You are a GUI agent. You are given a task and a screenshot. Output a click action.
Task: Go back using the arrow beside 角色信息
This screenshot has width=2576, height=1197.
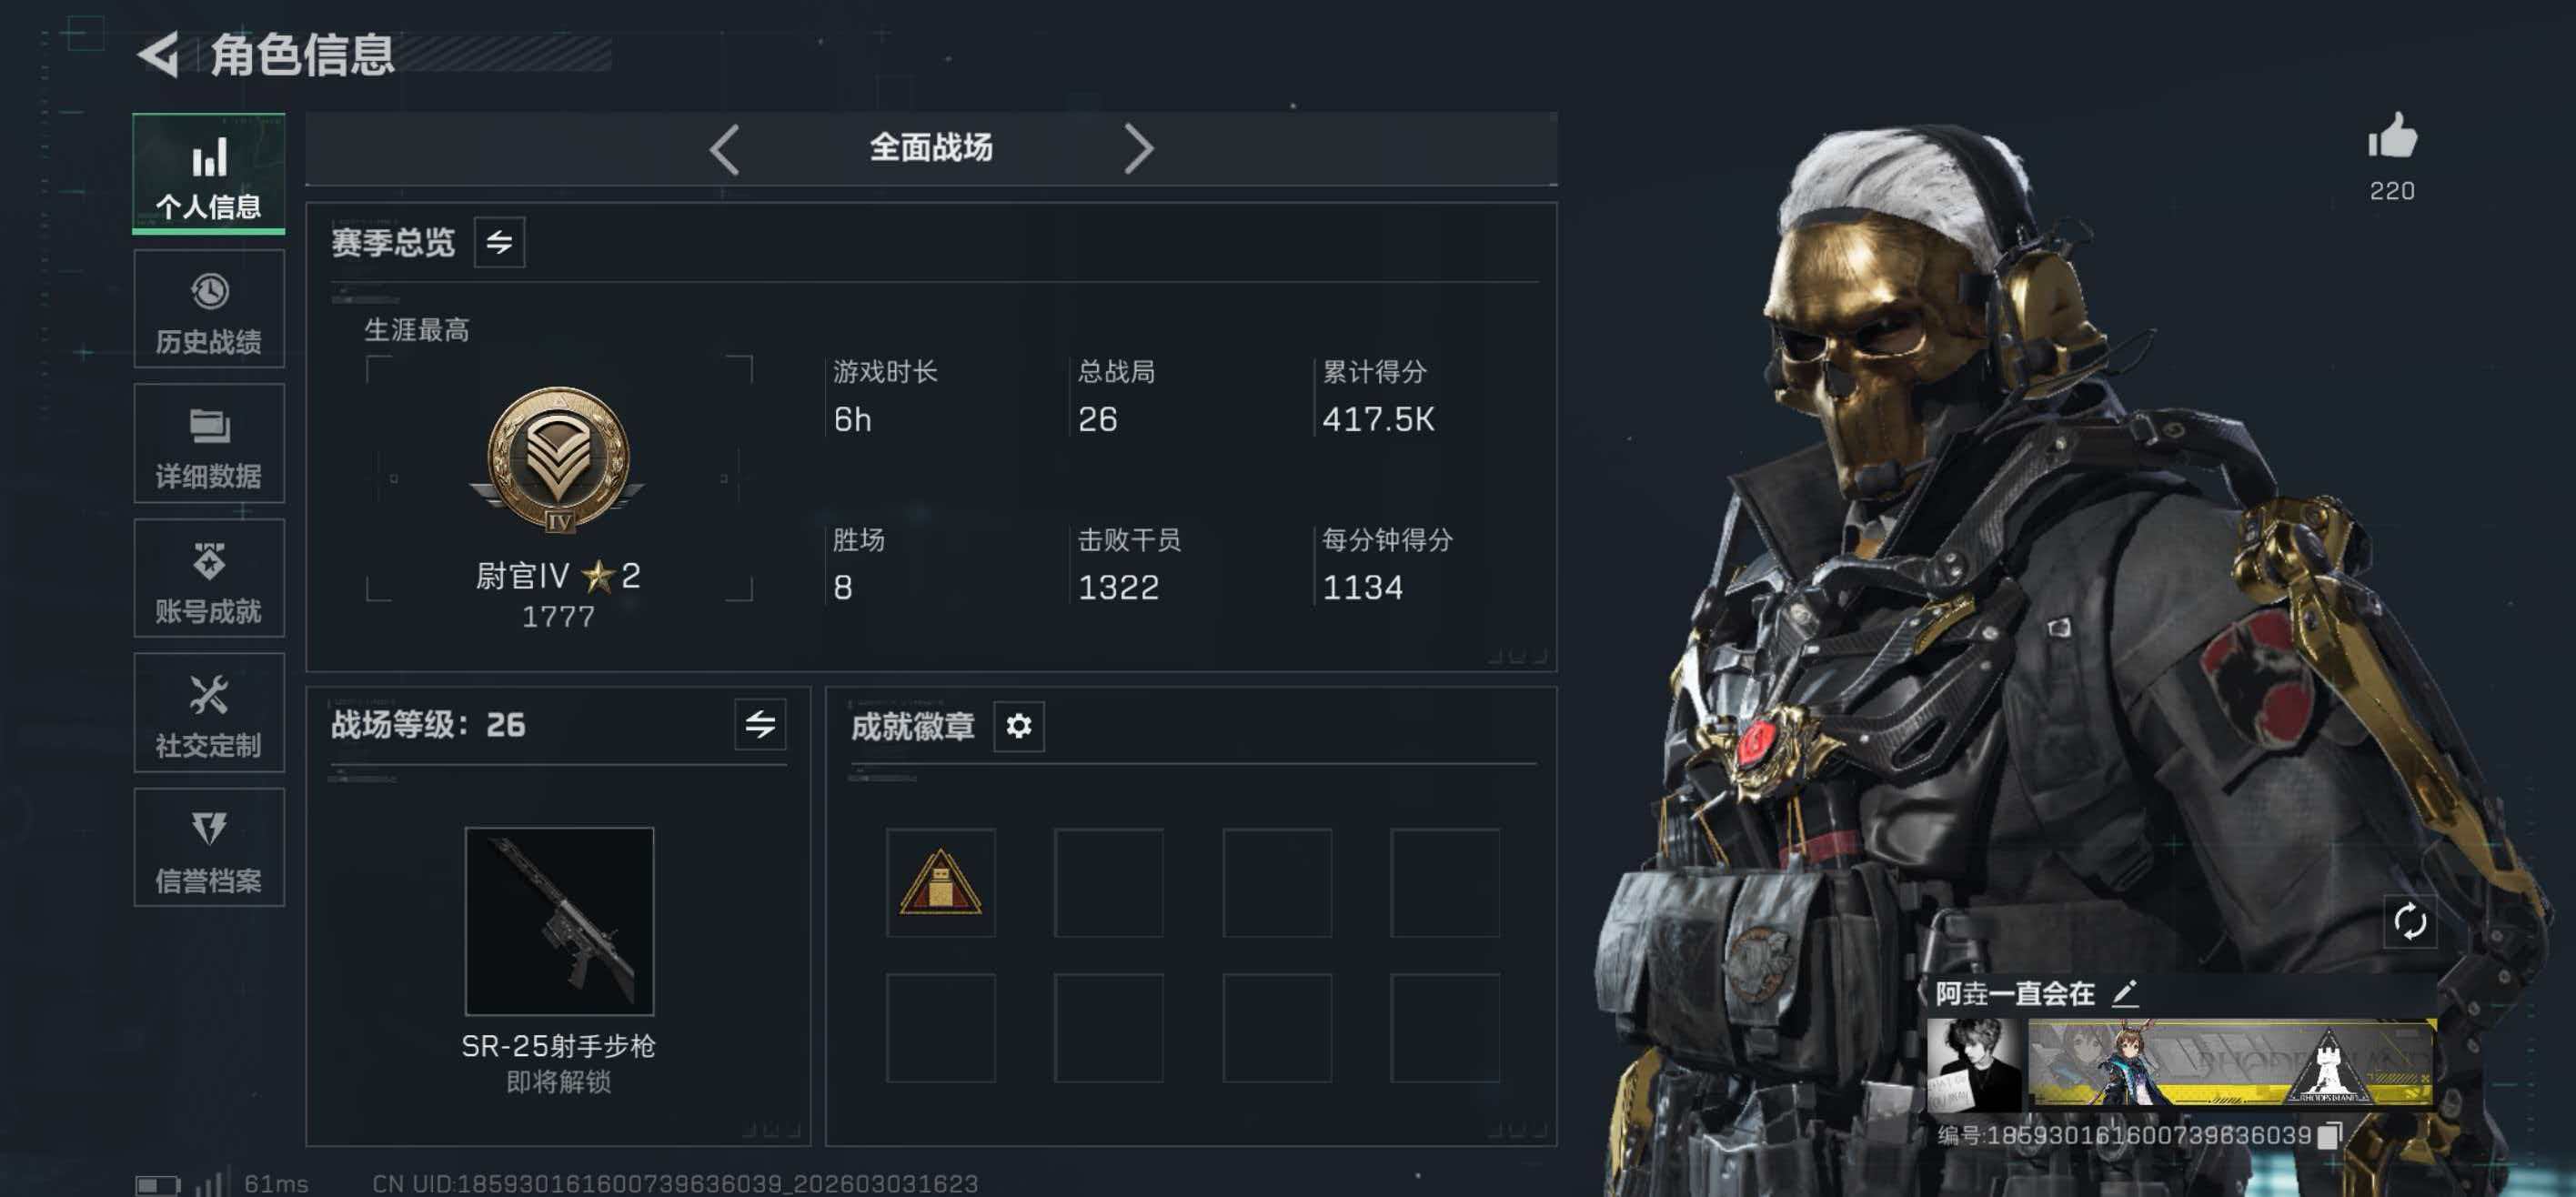[x=158, y=54]
